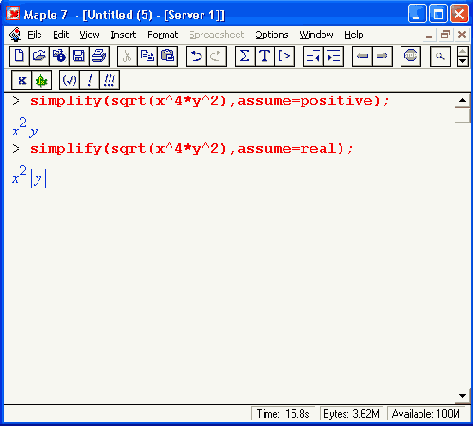The image size is (473, 426).
Task: Undo last operation with curved arrow icon
Action: pos(196,56)
